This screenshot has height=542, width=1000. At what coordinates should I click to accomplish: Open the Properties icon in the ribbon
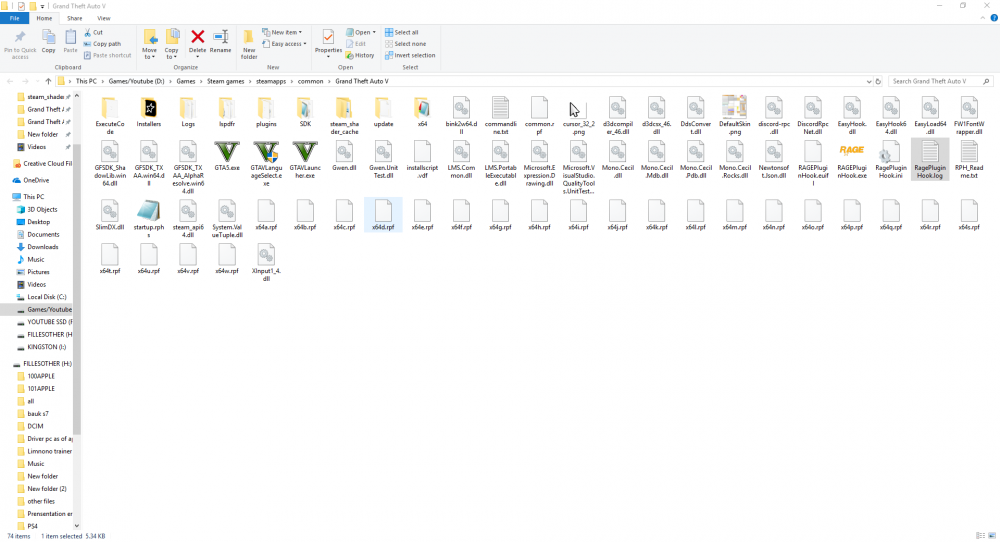coord(328,40)
